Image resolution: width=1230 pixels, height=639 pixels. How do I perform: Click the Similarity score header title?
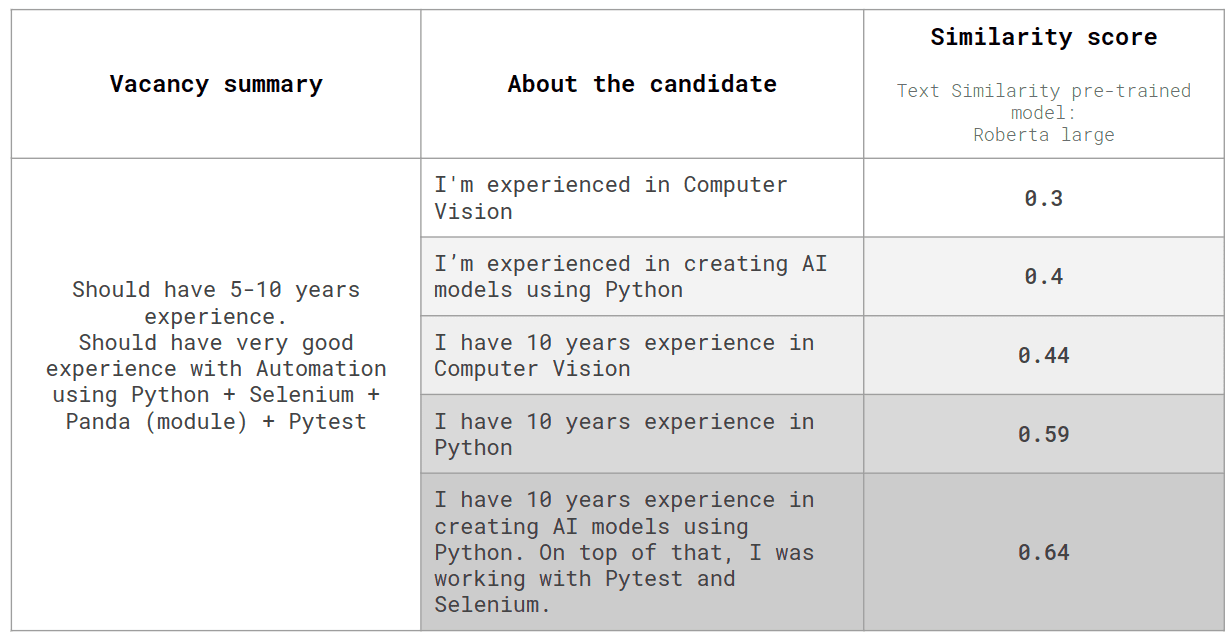click(1043, 38)
